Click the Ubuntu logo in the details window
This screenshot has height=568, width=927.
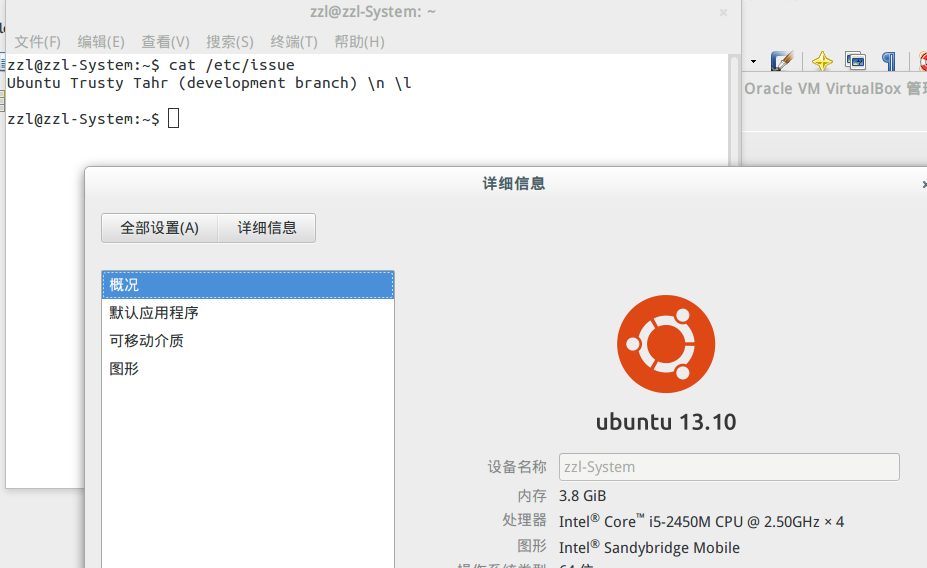coord(666,344)
